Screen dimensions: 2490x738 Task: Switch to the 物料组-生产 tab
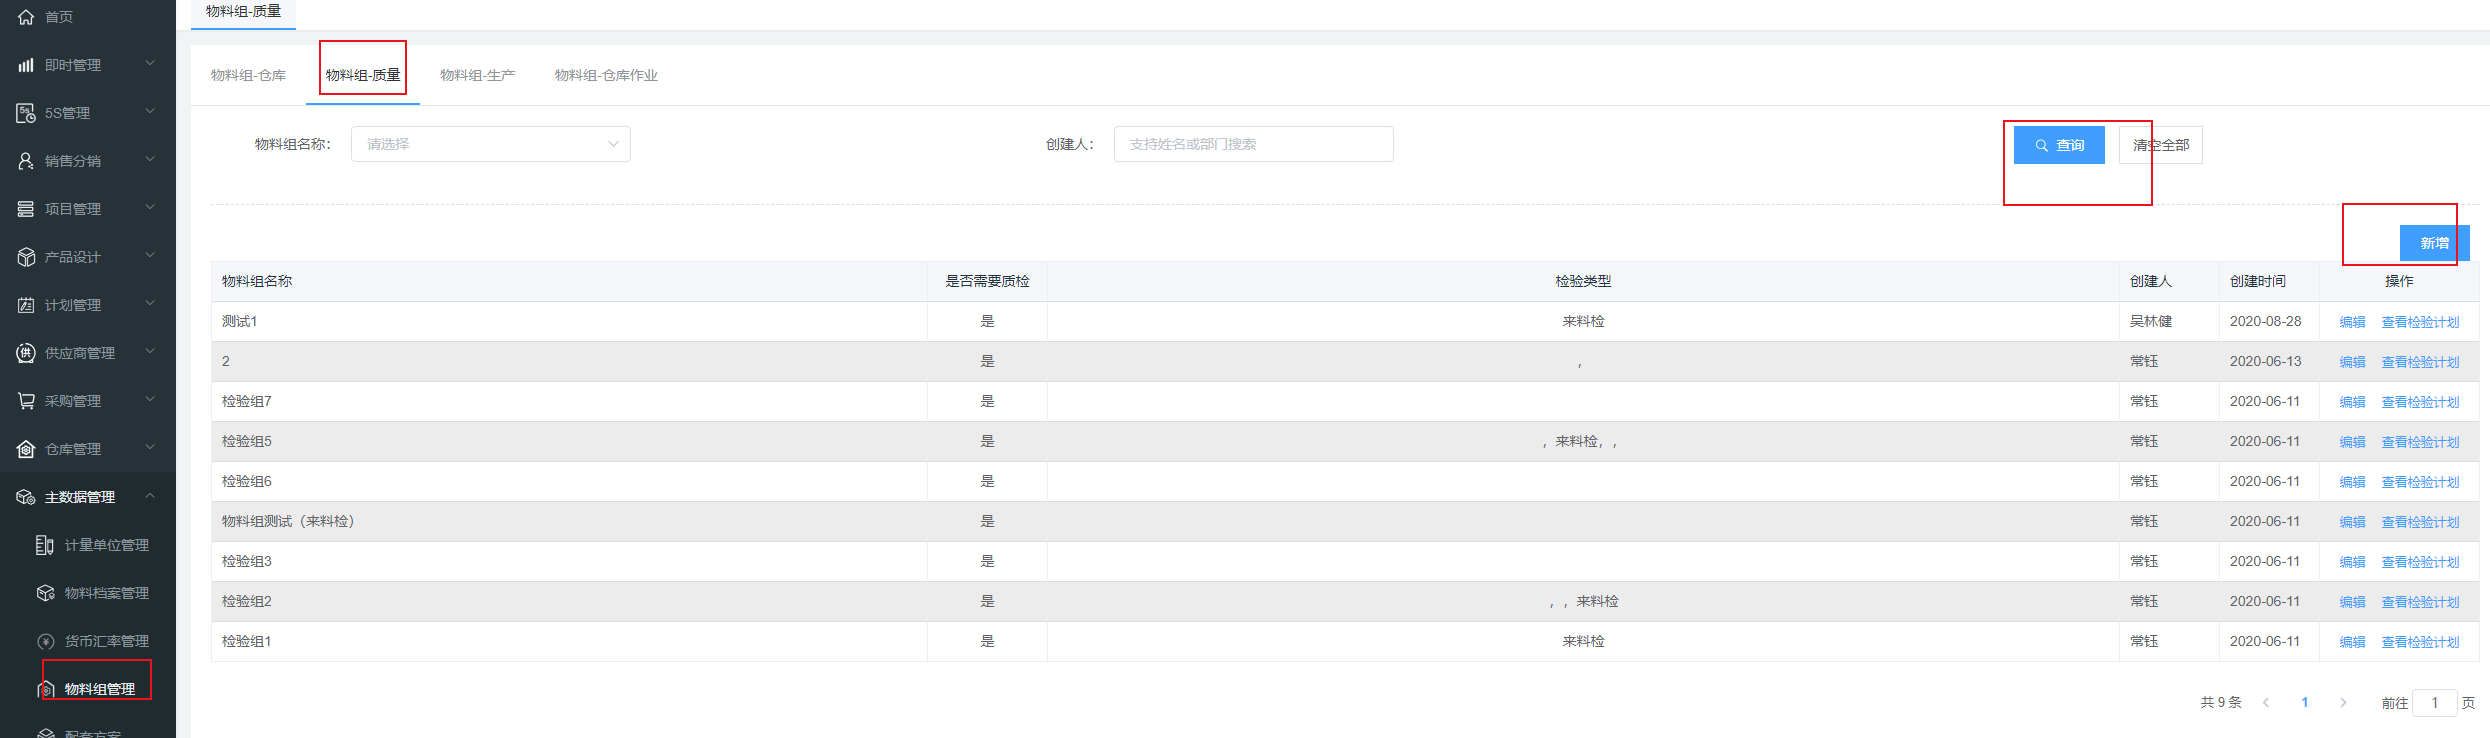477,75
